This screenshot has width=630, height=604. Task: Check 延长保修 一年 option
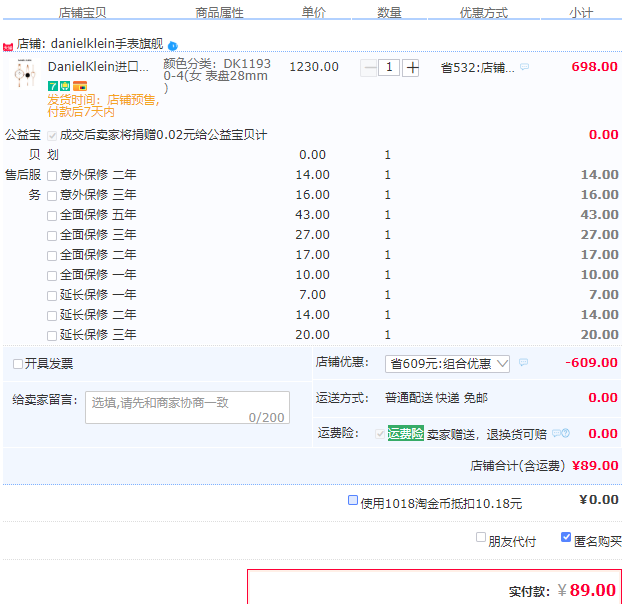point(52,296)
